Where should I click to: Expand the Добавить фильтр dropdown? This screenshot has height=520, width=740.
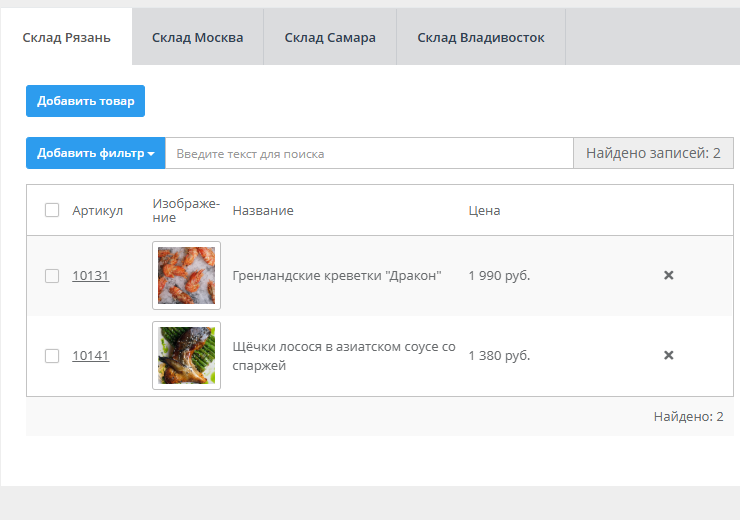[x=95, y=153]
